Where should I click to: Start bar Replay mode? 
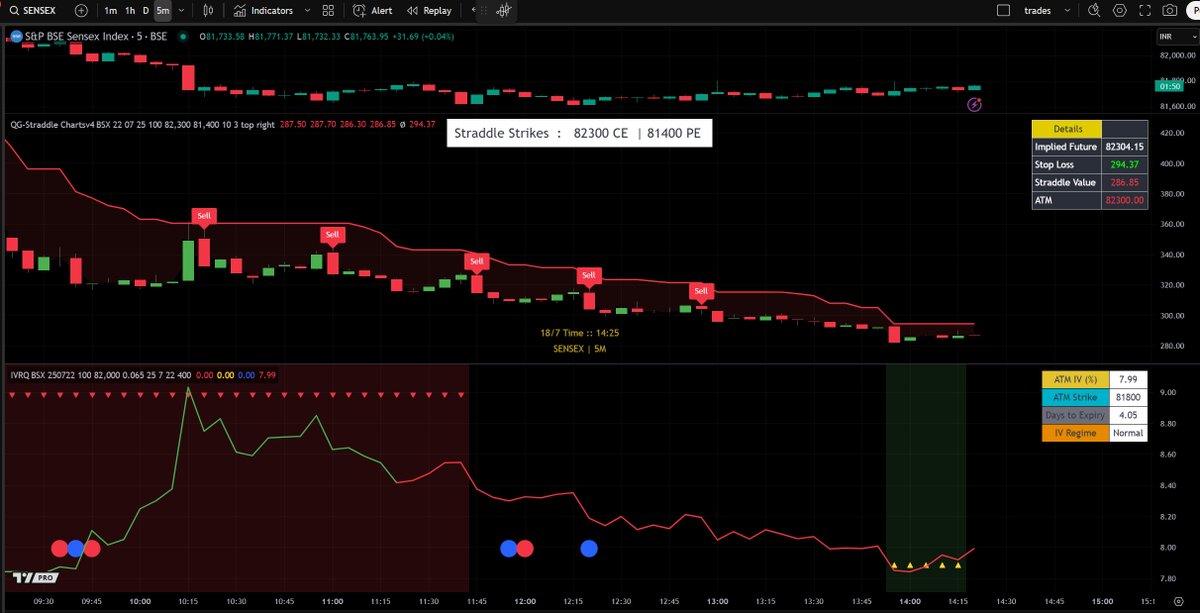click(x=428, y=10)
